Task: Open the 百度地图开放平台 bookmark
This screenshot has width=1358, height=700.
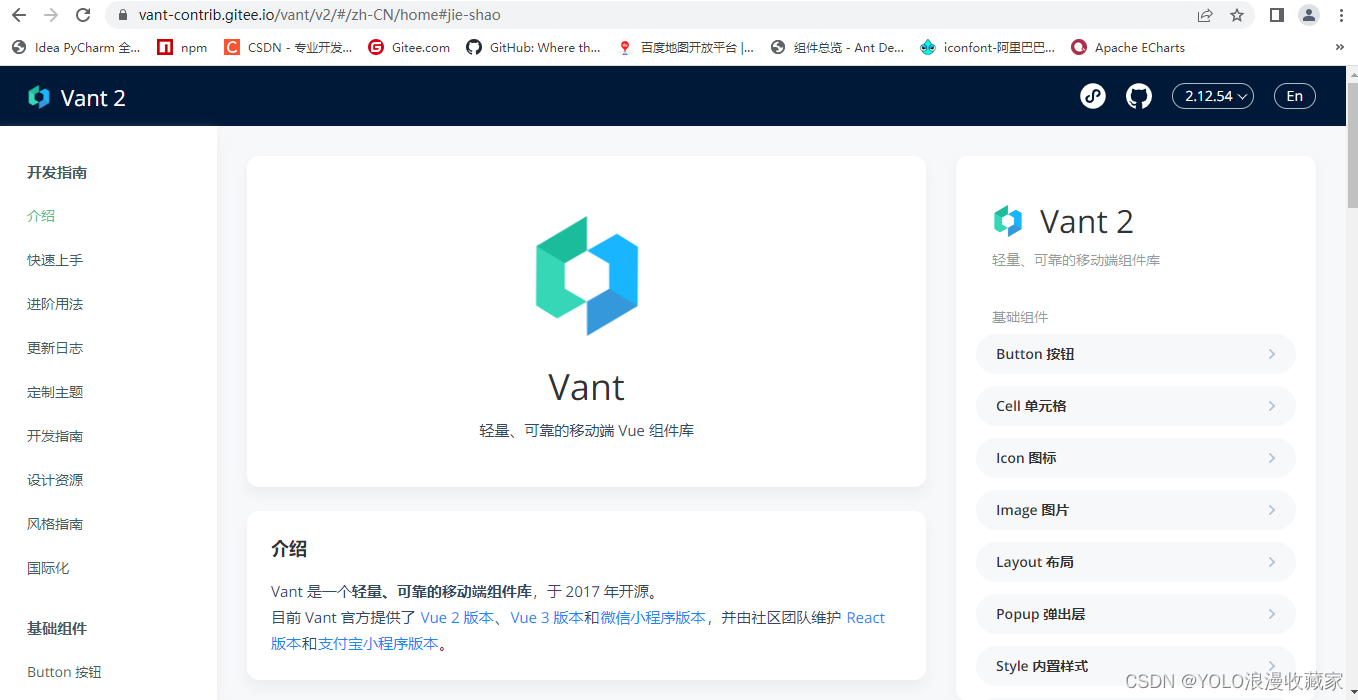Action: [686, 47]
